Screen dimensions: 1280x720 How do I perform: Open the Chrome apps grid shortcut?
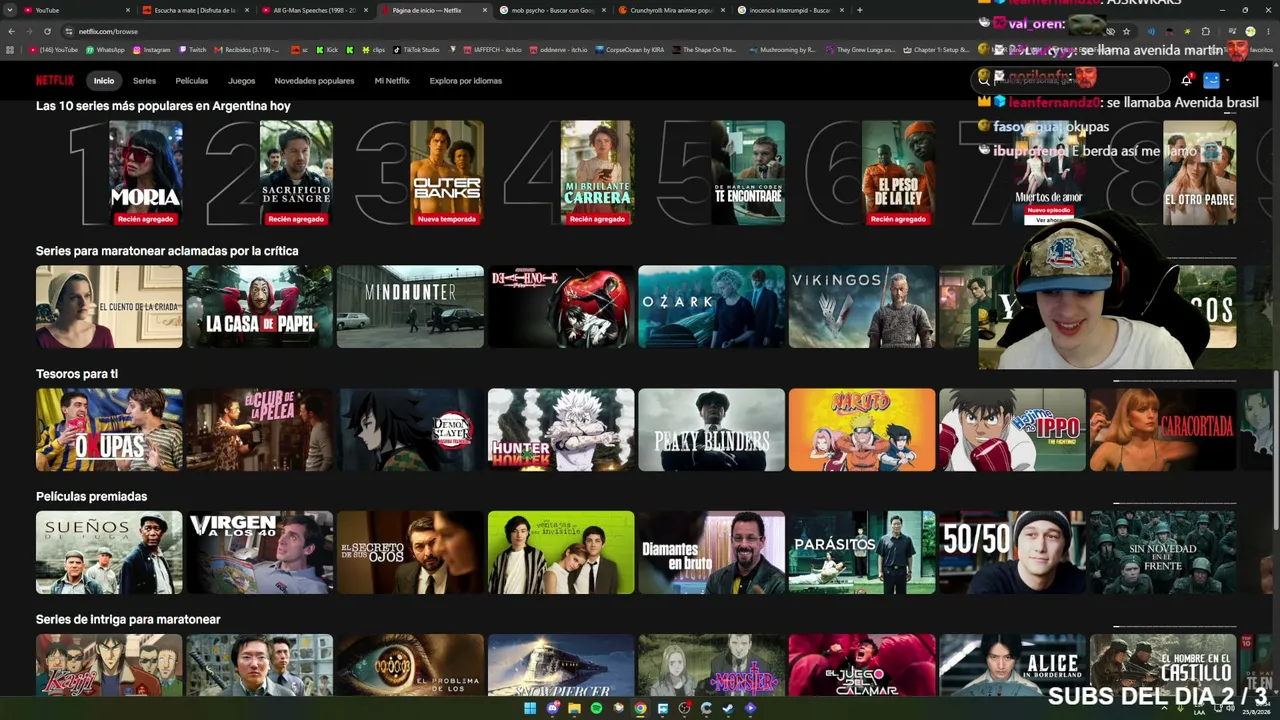click(10, 50)
